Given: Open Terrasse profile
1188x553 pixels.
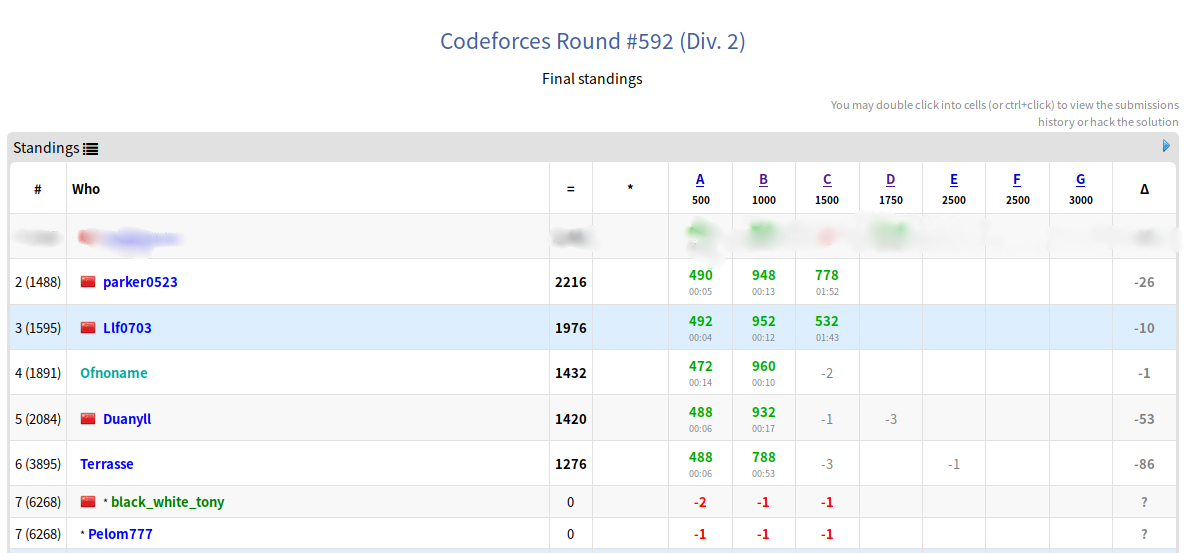Looking at the screenshot, I should tap(107, 464).
